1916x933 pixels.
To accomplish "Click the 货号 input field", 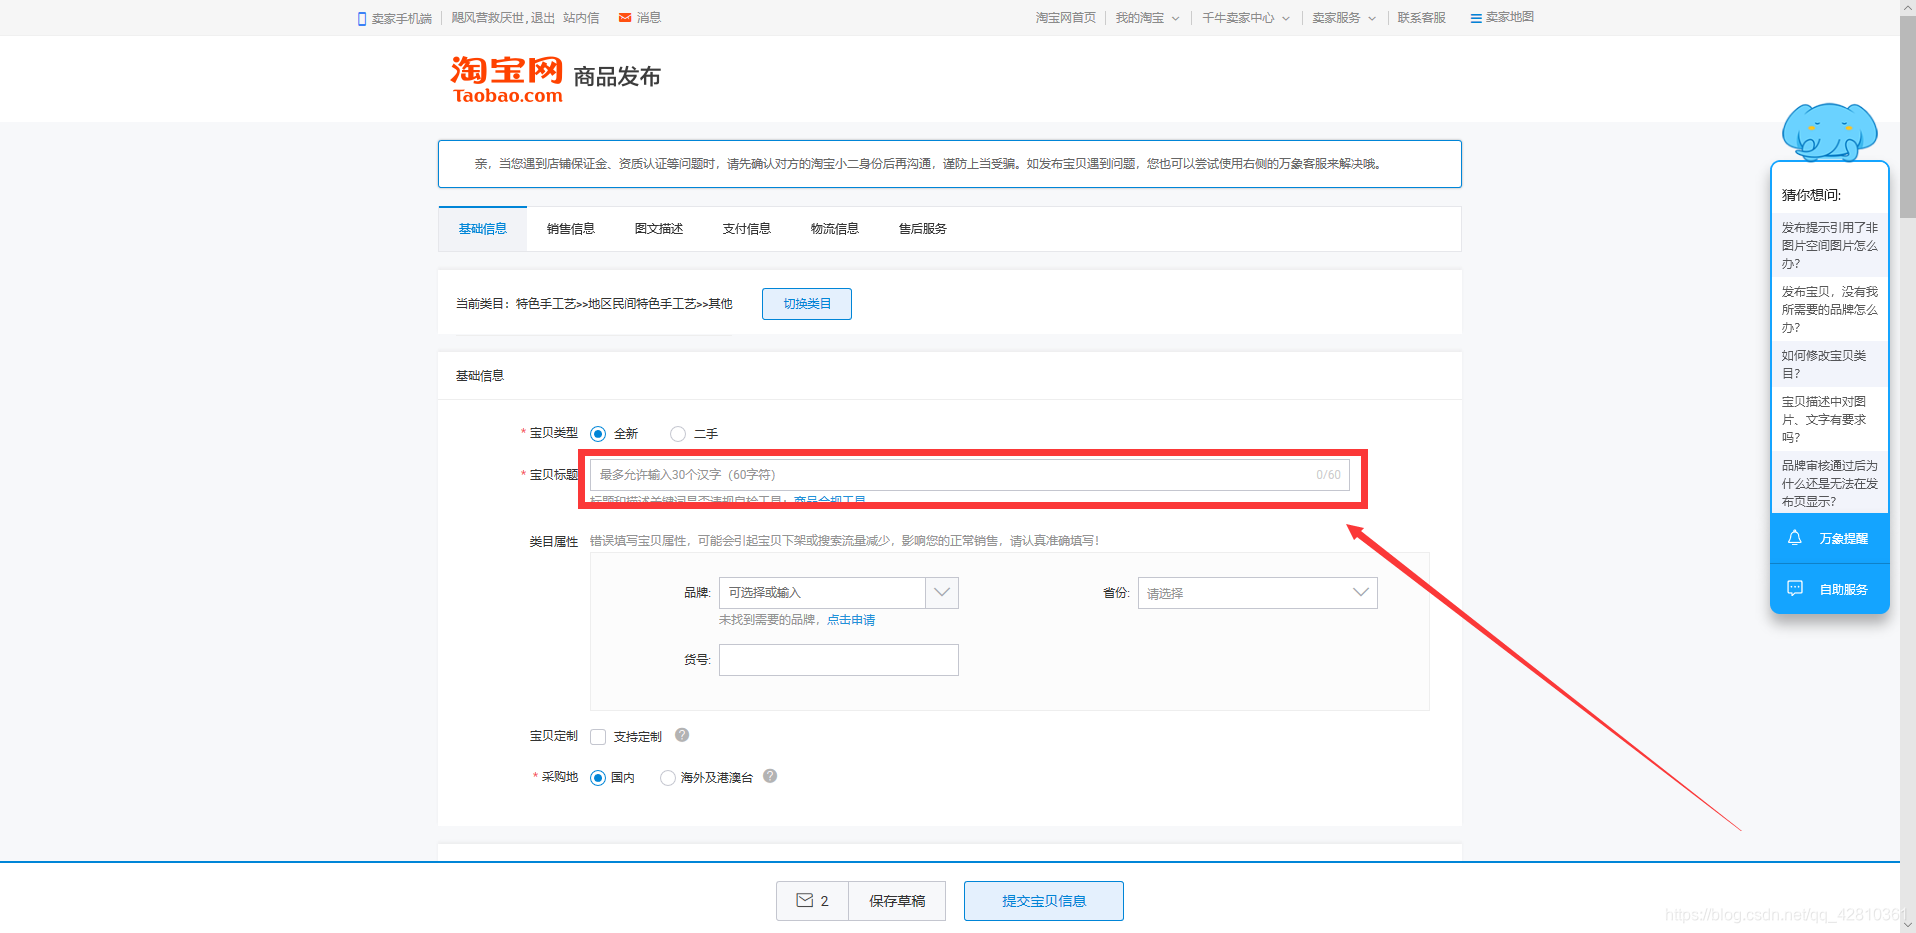I will [839, 660].
